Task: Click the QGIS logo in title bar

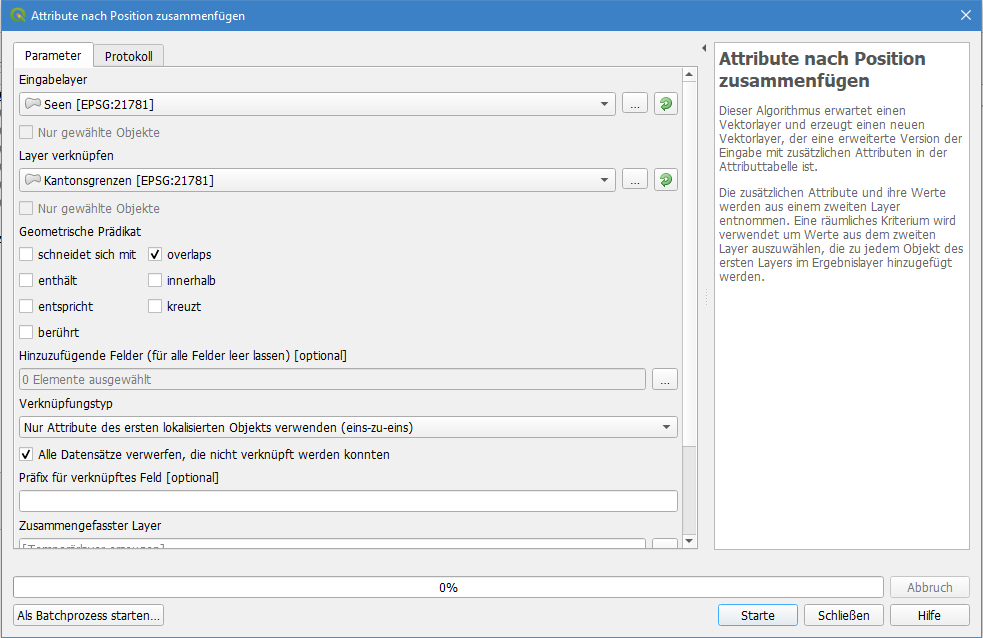Action: 17,16
